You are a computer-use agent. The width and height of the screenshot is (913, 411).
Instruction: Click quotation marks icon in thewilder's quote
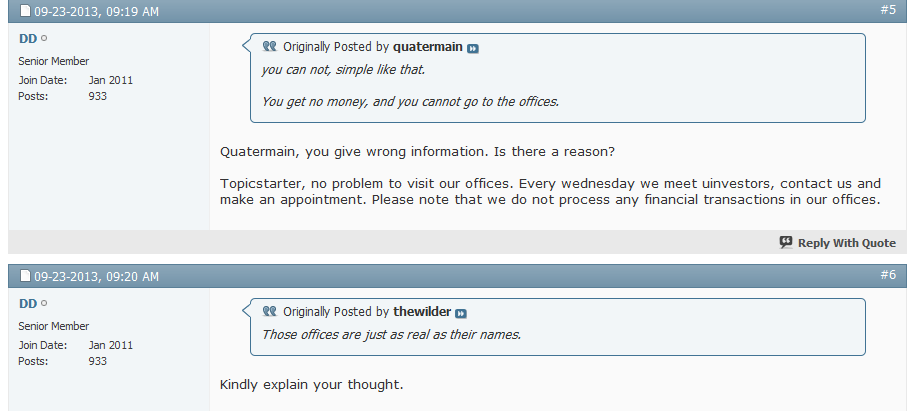(x=269, y=312)
